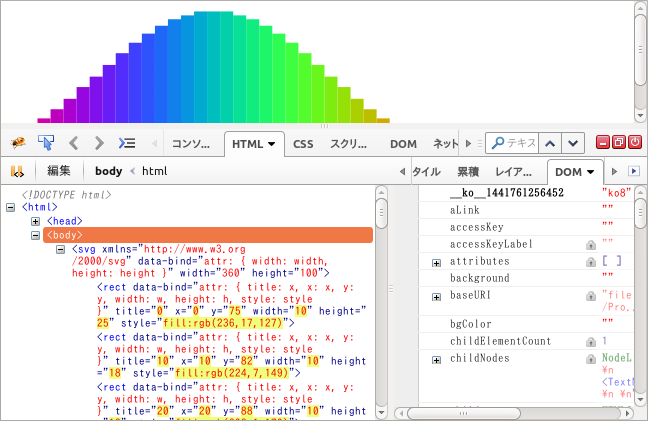
Task: Jump to previous search result arrow
Action: [x=548, y=143]
